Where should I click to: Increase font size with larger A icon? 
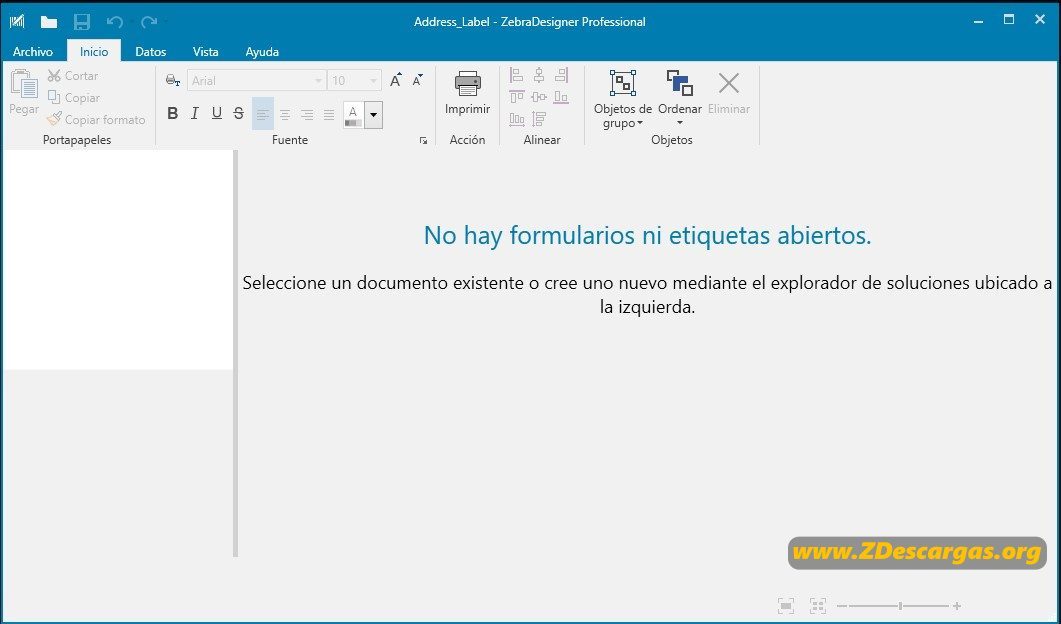pyautogui.click(x=396, y=81)
